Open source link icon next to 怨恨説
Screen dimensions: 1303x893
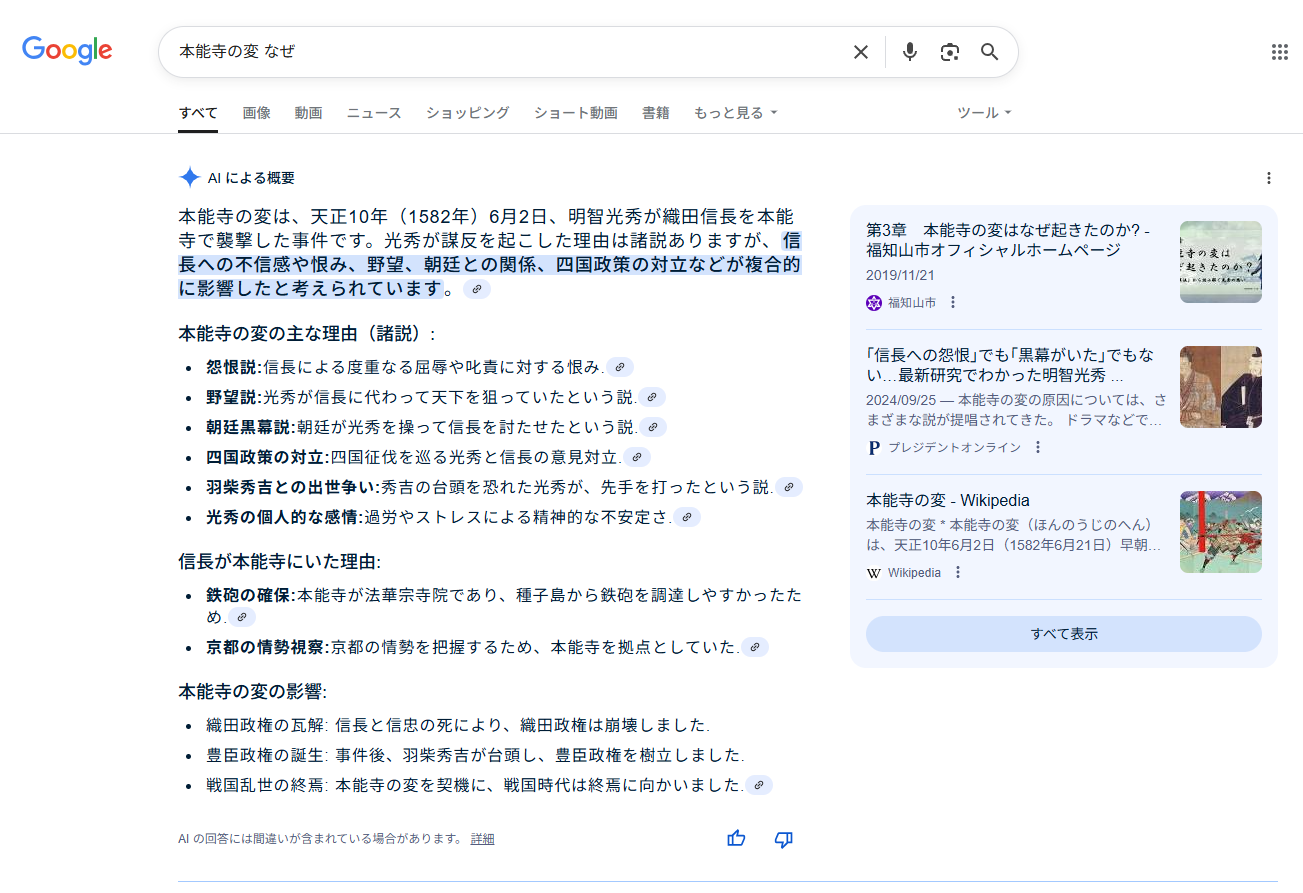click(620, 367)
